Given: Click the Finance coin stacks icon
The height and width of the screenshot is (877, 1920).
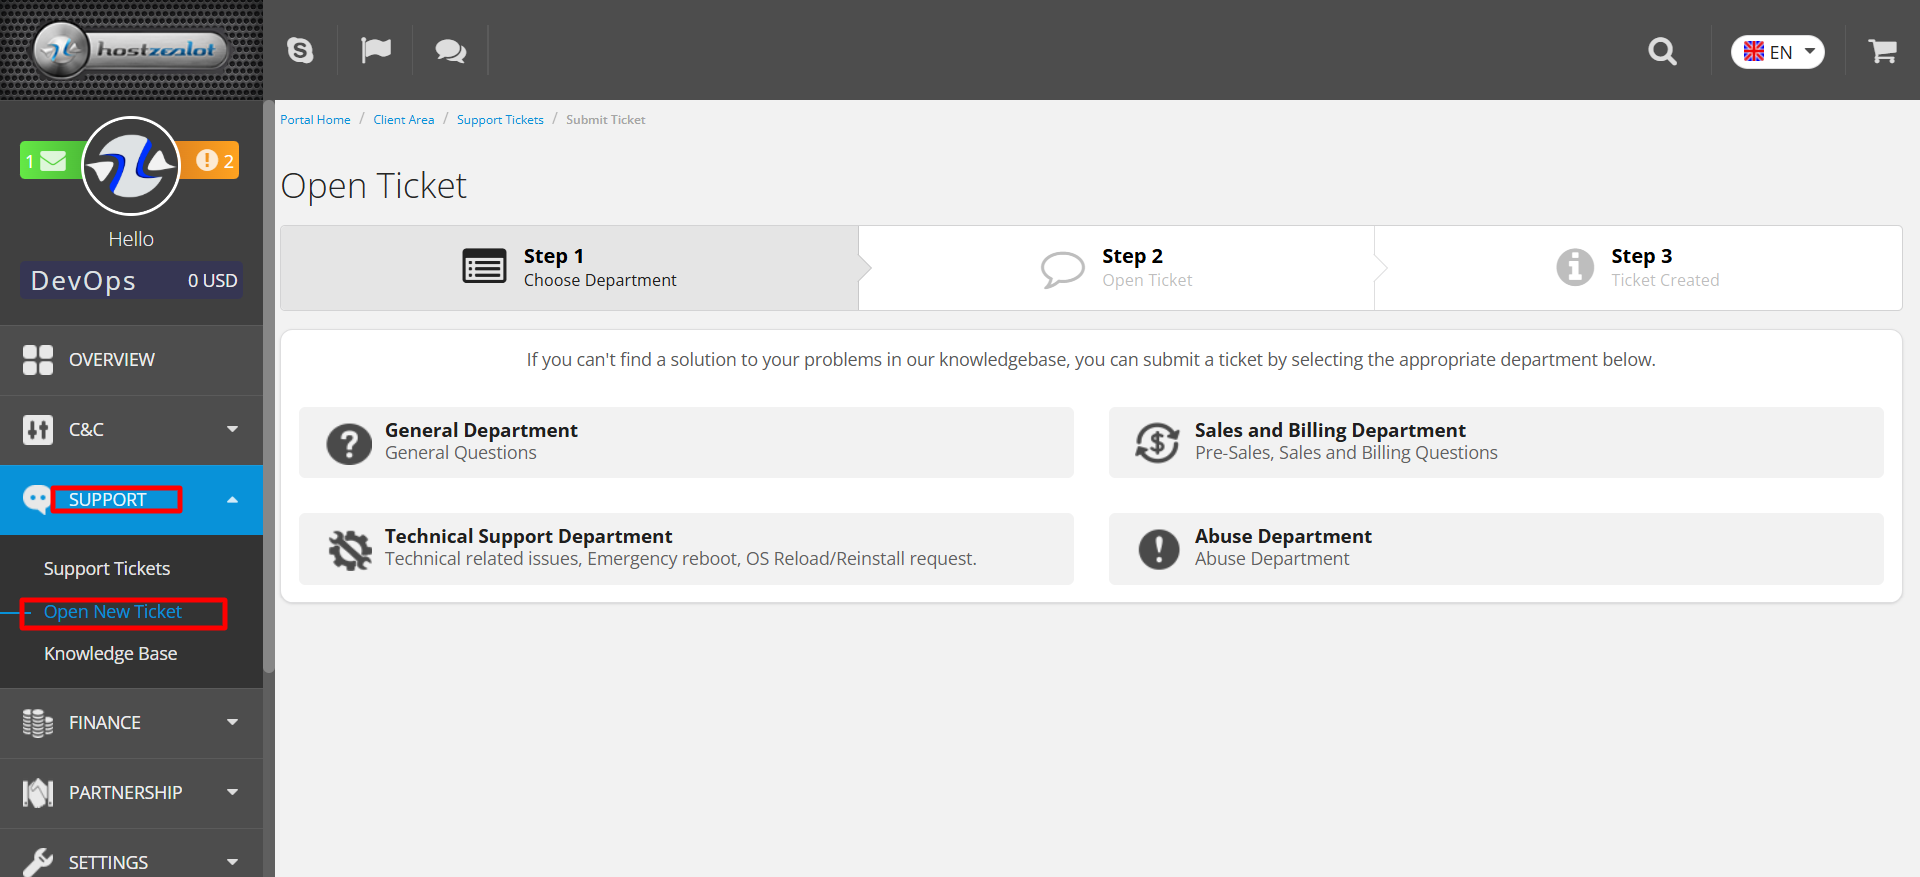Looking at the screenshot, I should [38, 723].
